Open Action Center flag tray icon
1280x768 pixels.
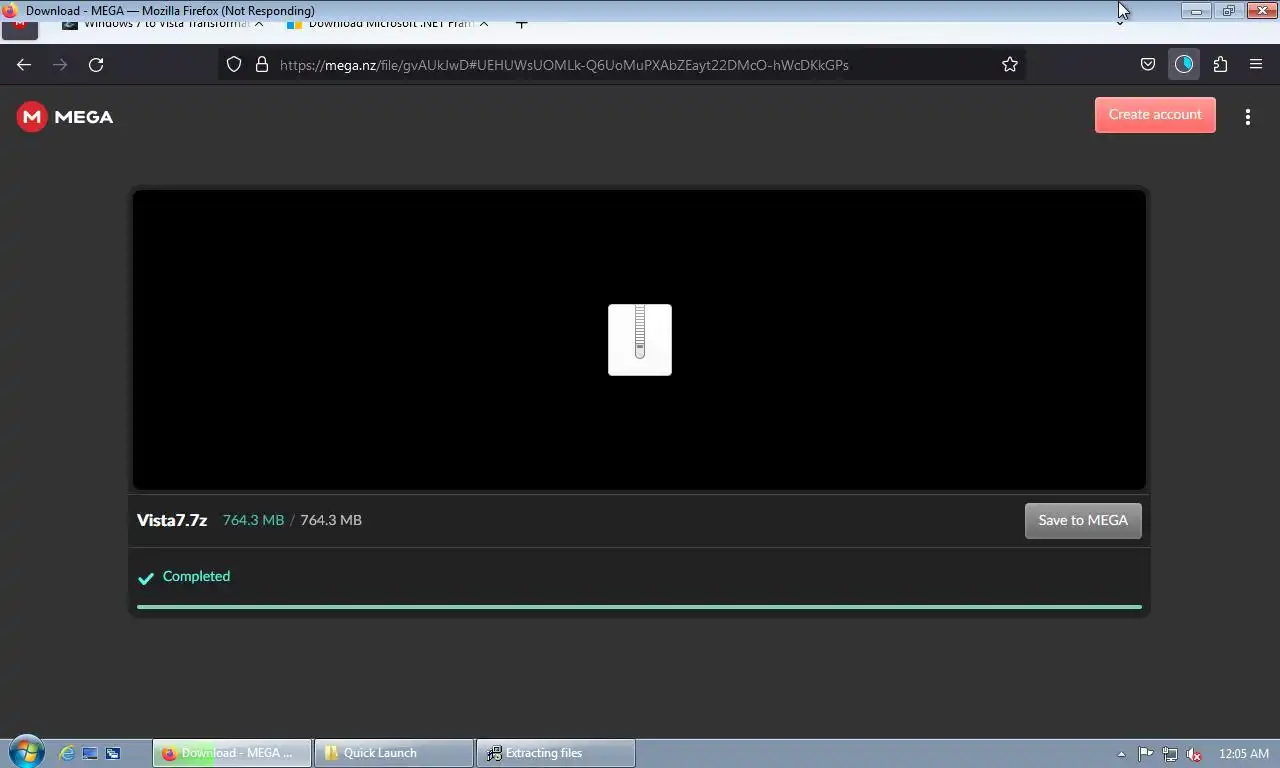pyautogui.click(x=1146, y=754)
